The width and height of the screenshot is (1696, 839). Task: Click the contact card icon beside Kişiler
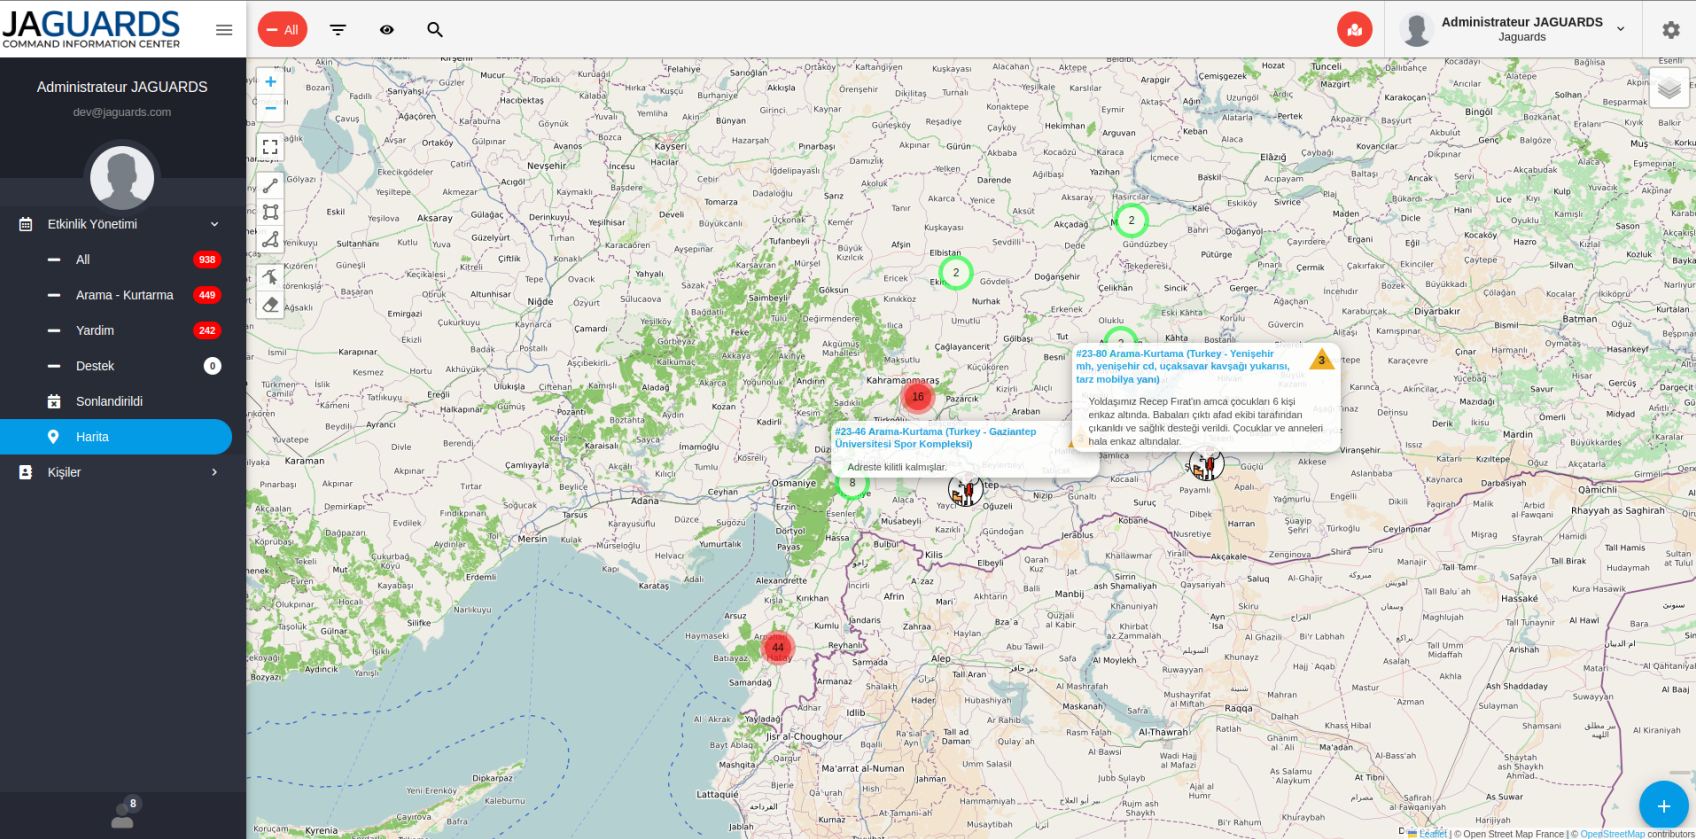coord(26,472)
